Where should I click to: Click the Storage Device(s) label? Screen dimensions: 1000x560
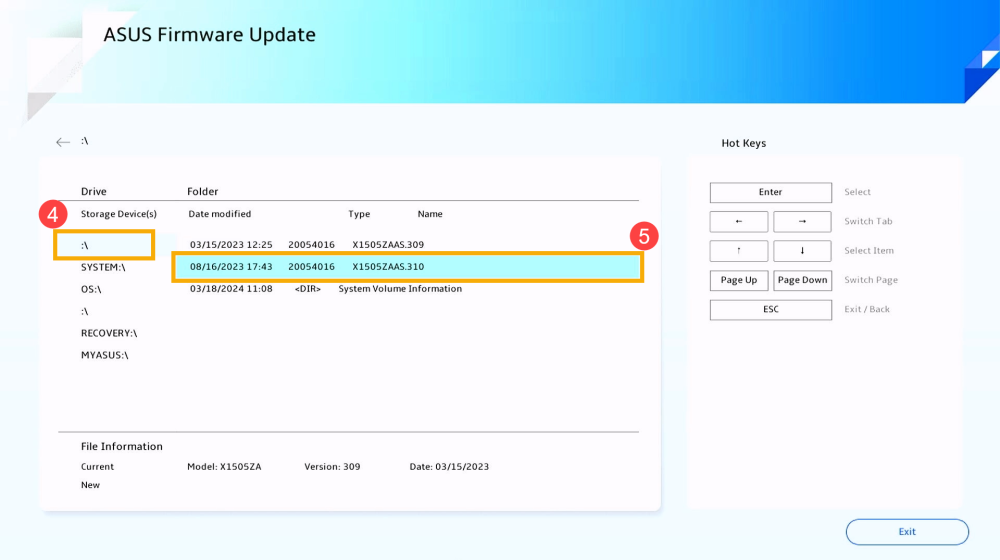click(119, 214)
